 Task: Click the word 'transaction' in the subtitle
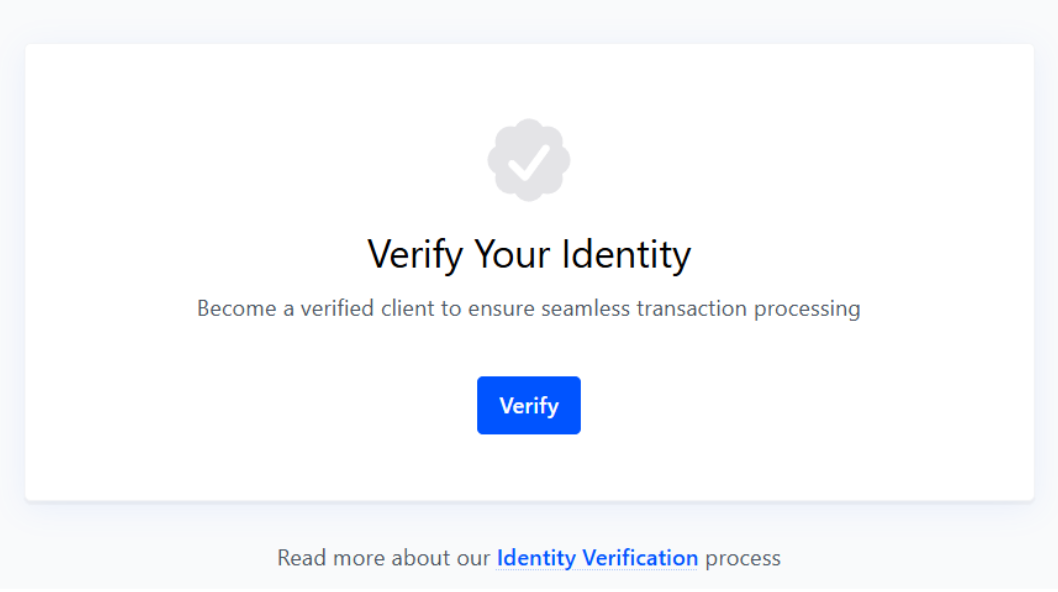[678, 308]
